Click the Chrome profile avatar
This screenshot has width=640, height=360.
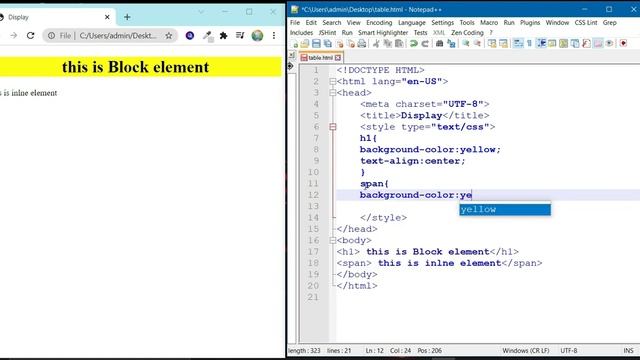(257, 36)
